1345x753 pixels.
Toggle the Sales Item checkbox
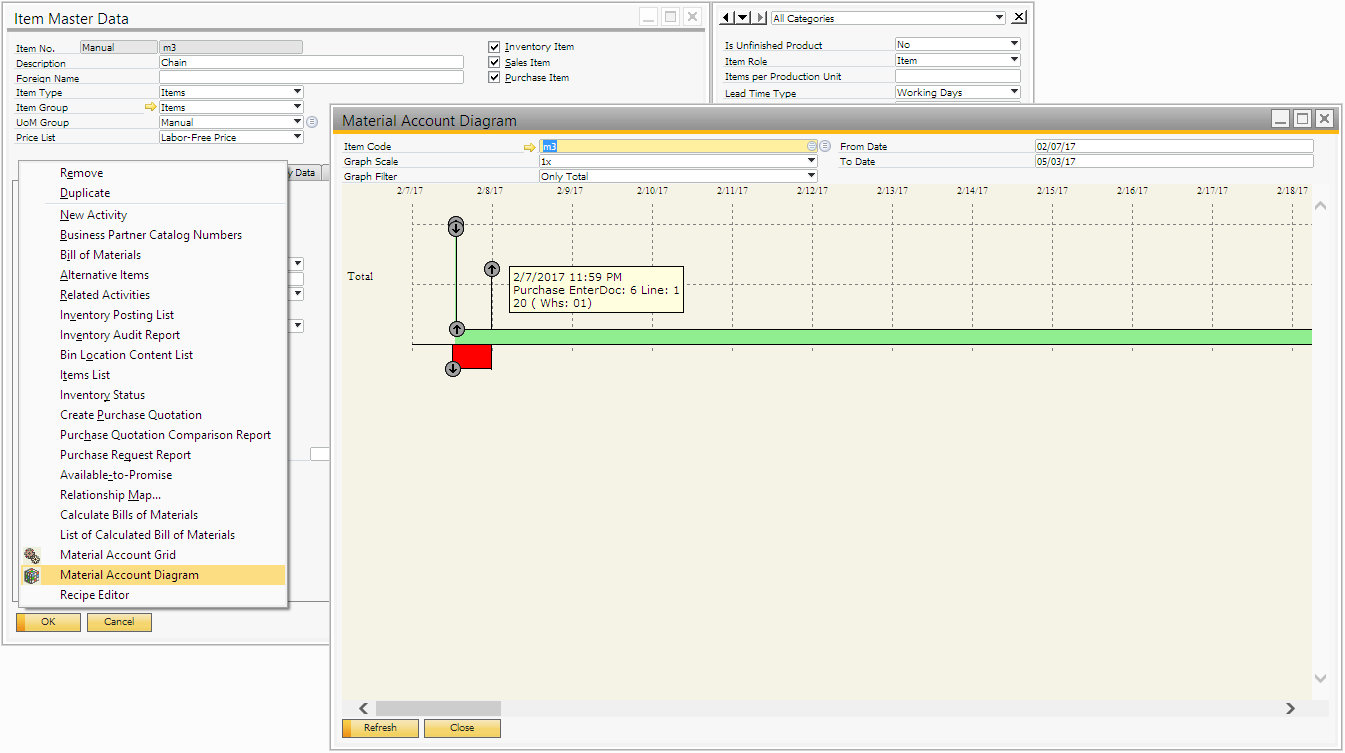(494, 62)
